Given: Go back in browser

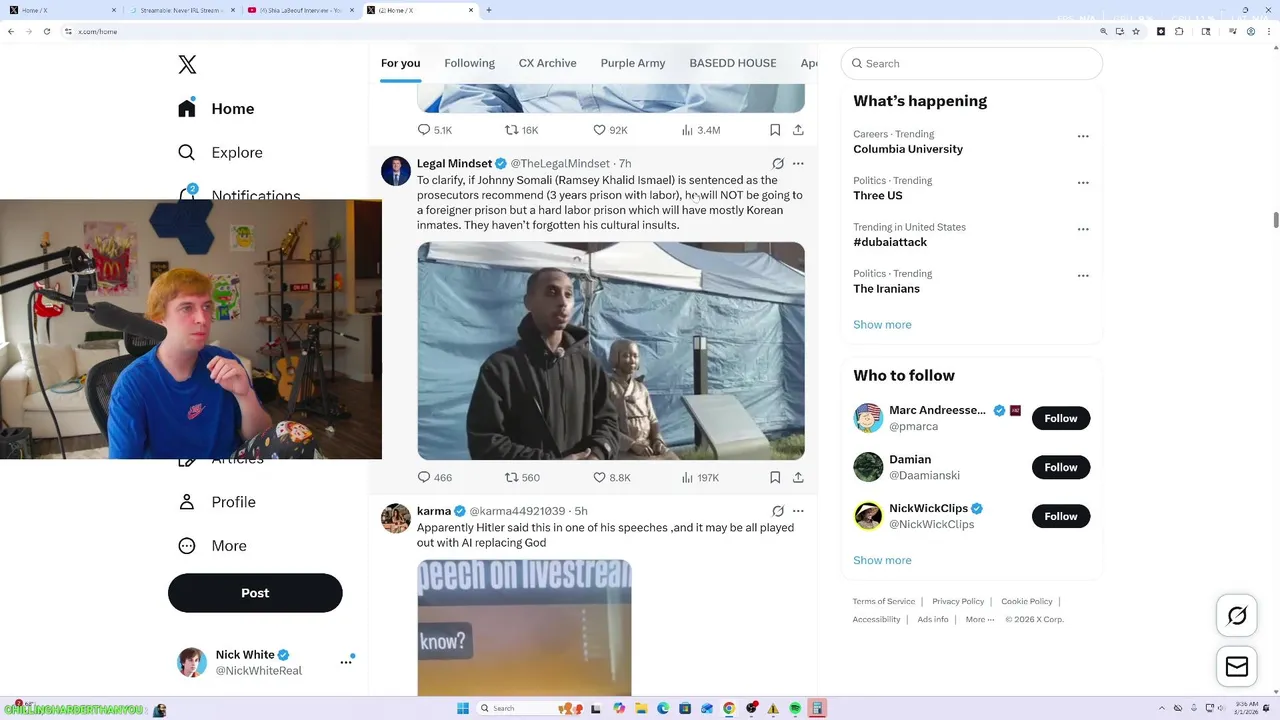Looking at the screenshot, I should click(11, 31).
